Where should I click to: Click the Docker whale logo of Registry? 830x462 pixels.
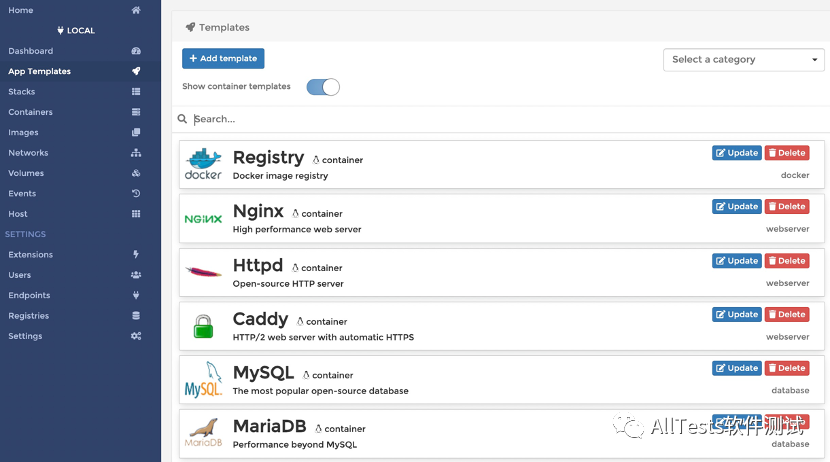(x=203, y=164)
